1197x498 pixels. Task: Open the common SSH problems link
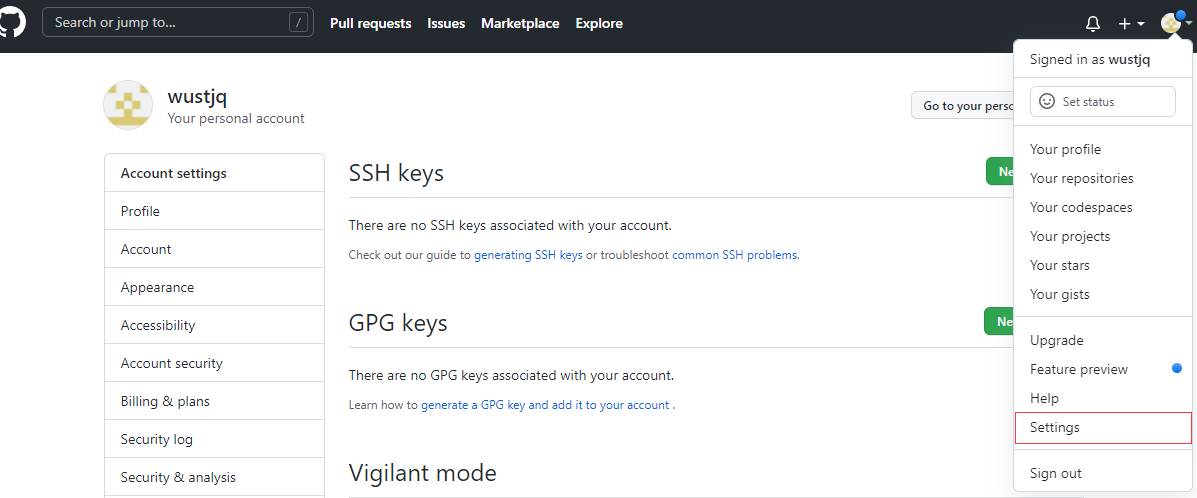[x=735, y=255]
